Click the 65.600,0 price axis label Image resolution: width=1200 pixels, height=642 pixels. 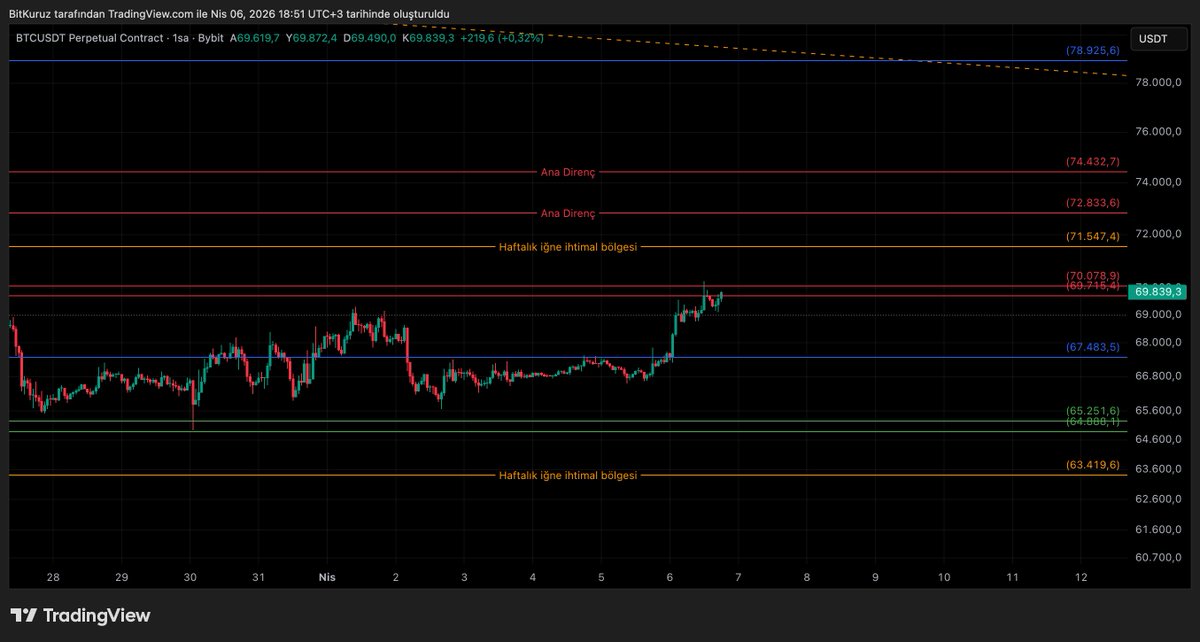[x=1160, y=411]
